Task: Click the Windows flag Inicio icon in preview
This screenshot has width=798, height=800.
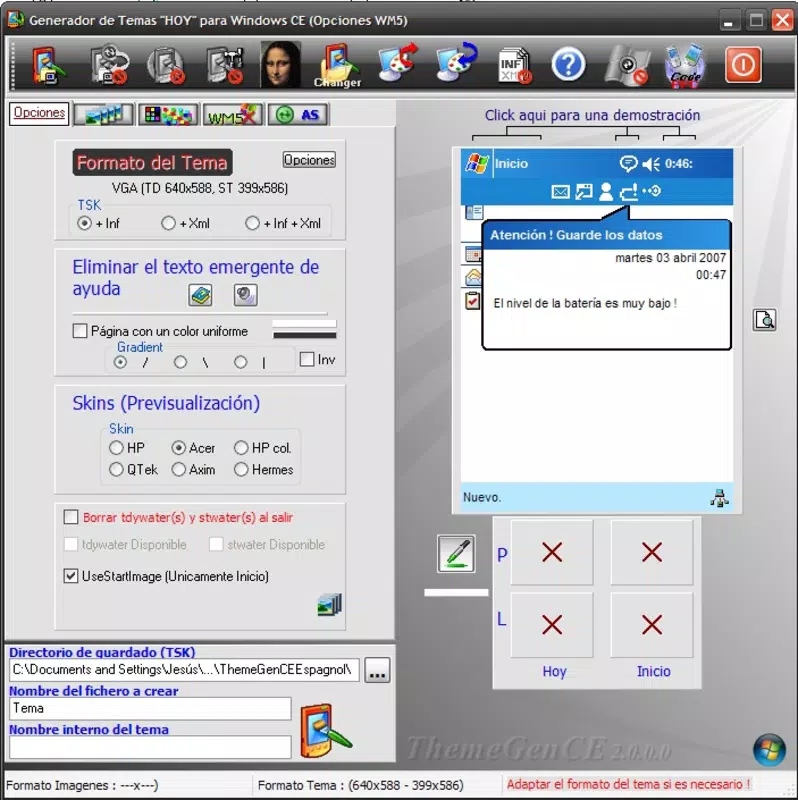Action: 477,164
